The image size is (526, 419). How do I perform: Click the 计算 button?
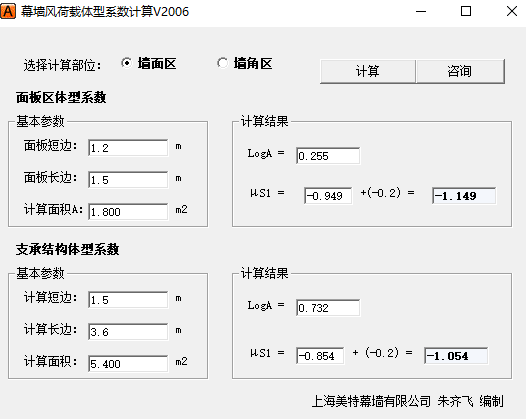[x=368, y=71]
